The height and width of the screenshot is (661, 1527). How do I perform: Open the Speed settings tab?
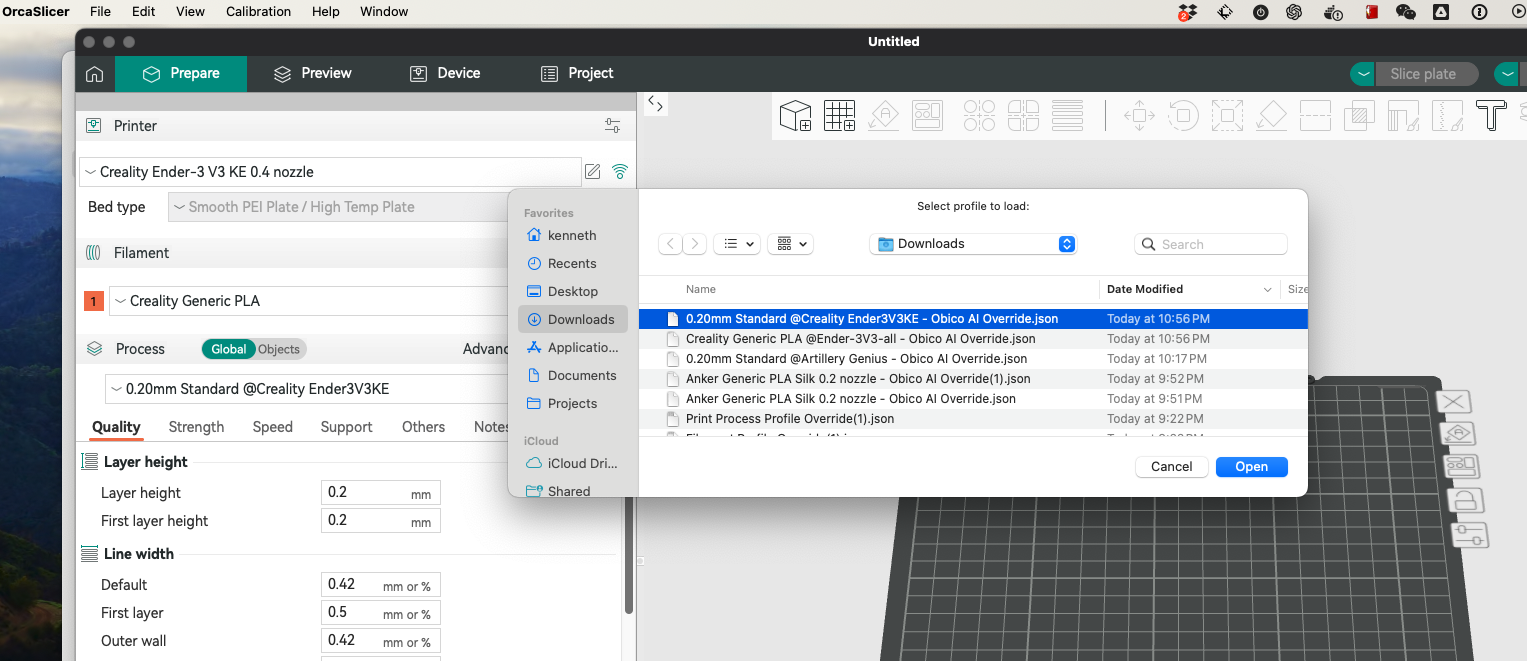click(x=272, y=427)
